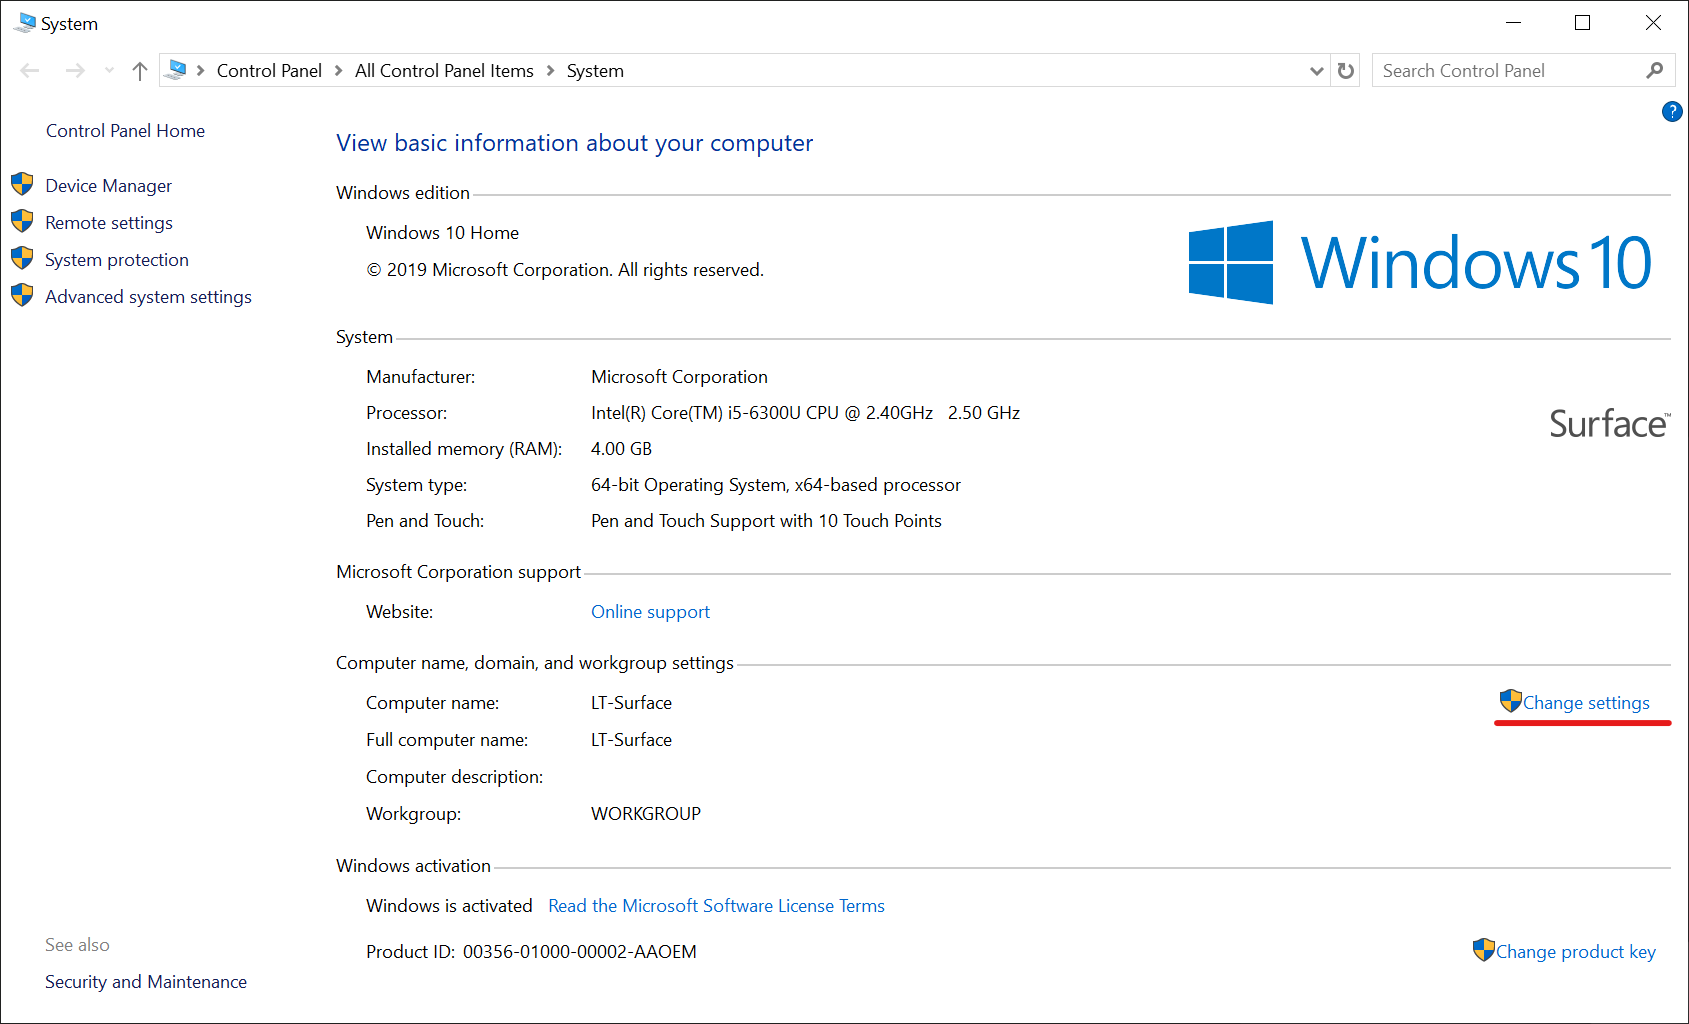The width and height of the screenshot is (1689, 1024).
Task: Click the up arrow to go to parent folder
Action: point(139,70)
